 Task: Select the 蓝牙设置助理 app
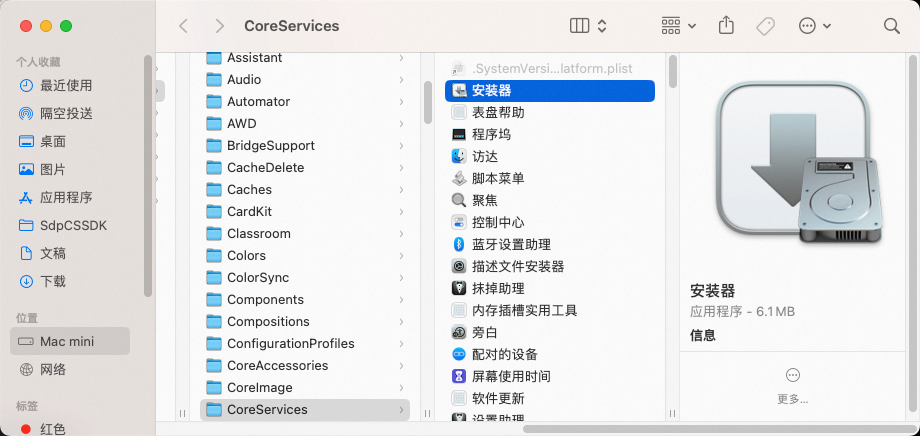pos(511,244)
